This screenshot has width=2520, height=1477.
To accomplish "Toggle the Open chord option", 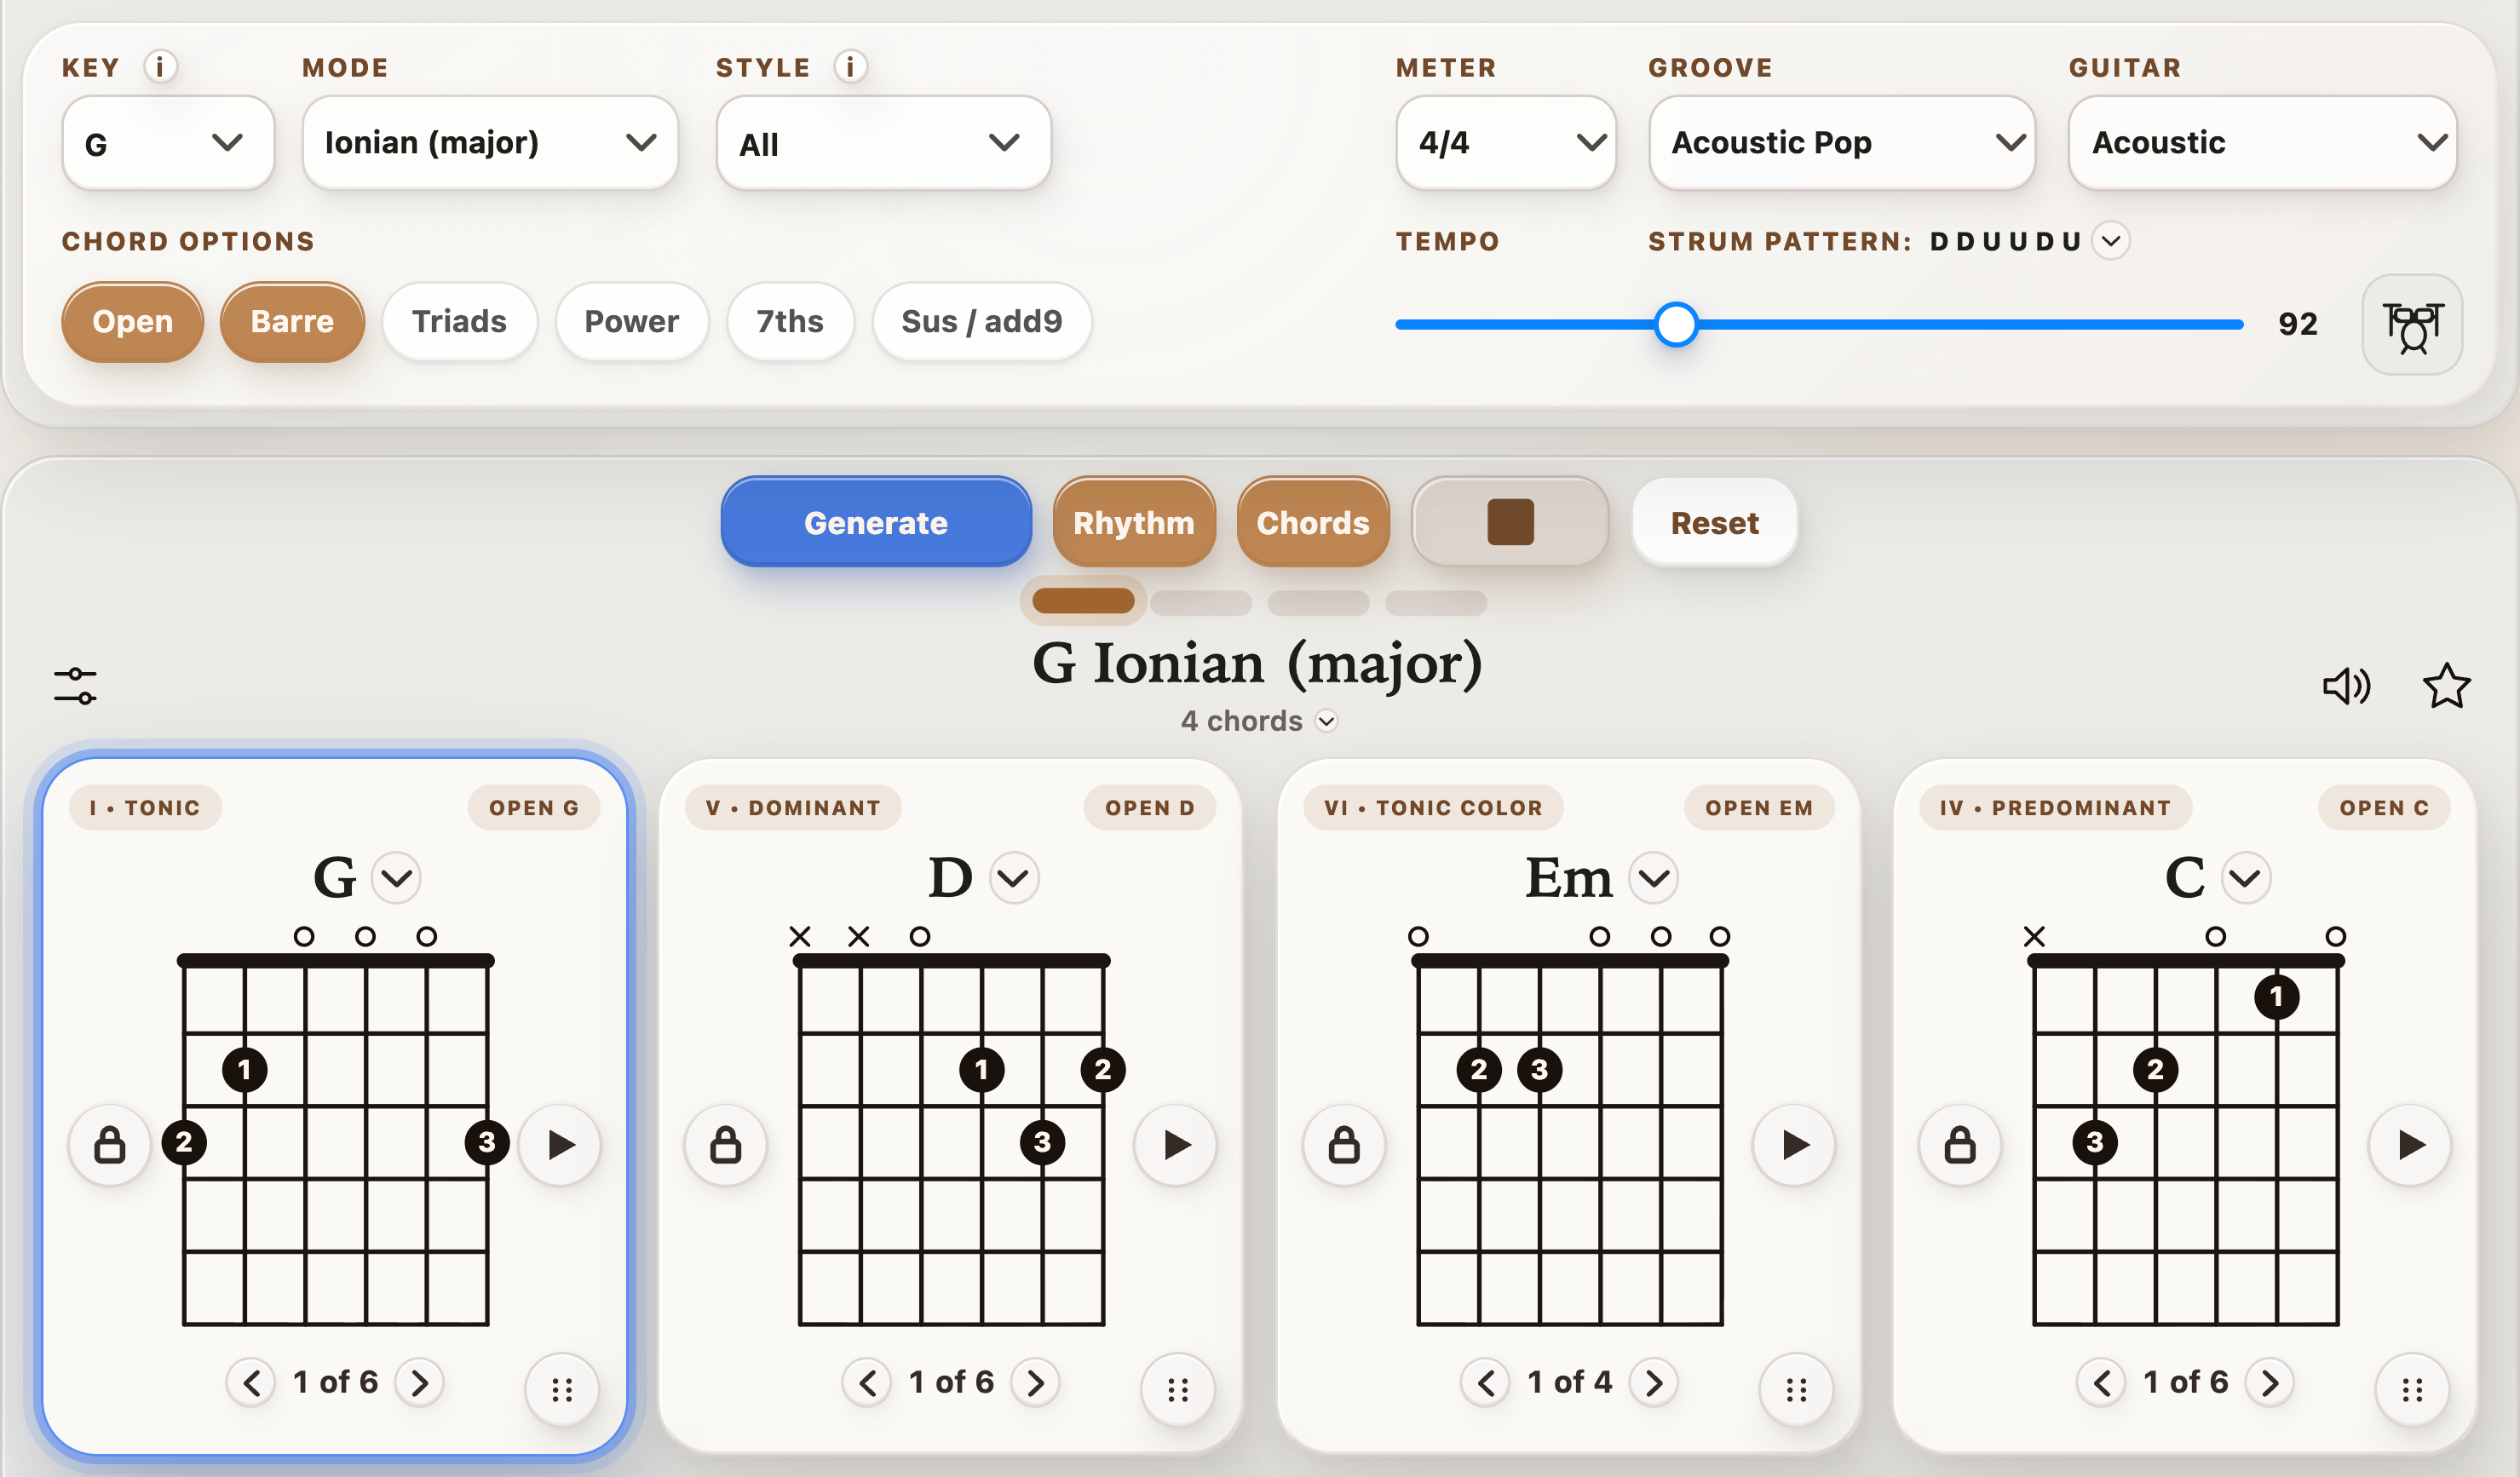I will pyautogui.click(x=133, y=321).
